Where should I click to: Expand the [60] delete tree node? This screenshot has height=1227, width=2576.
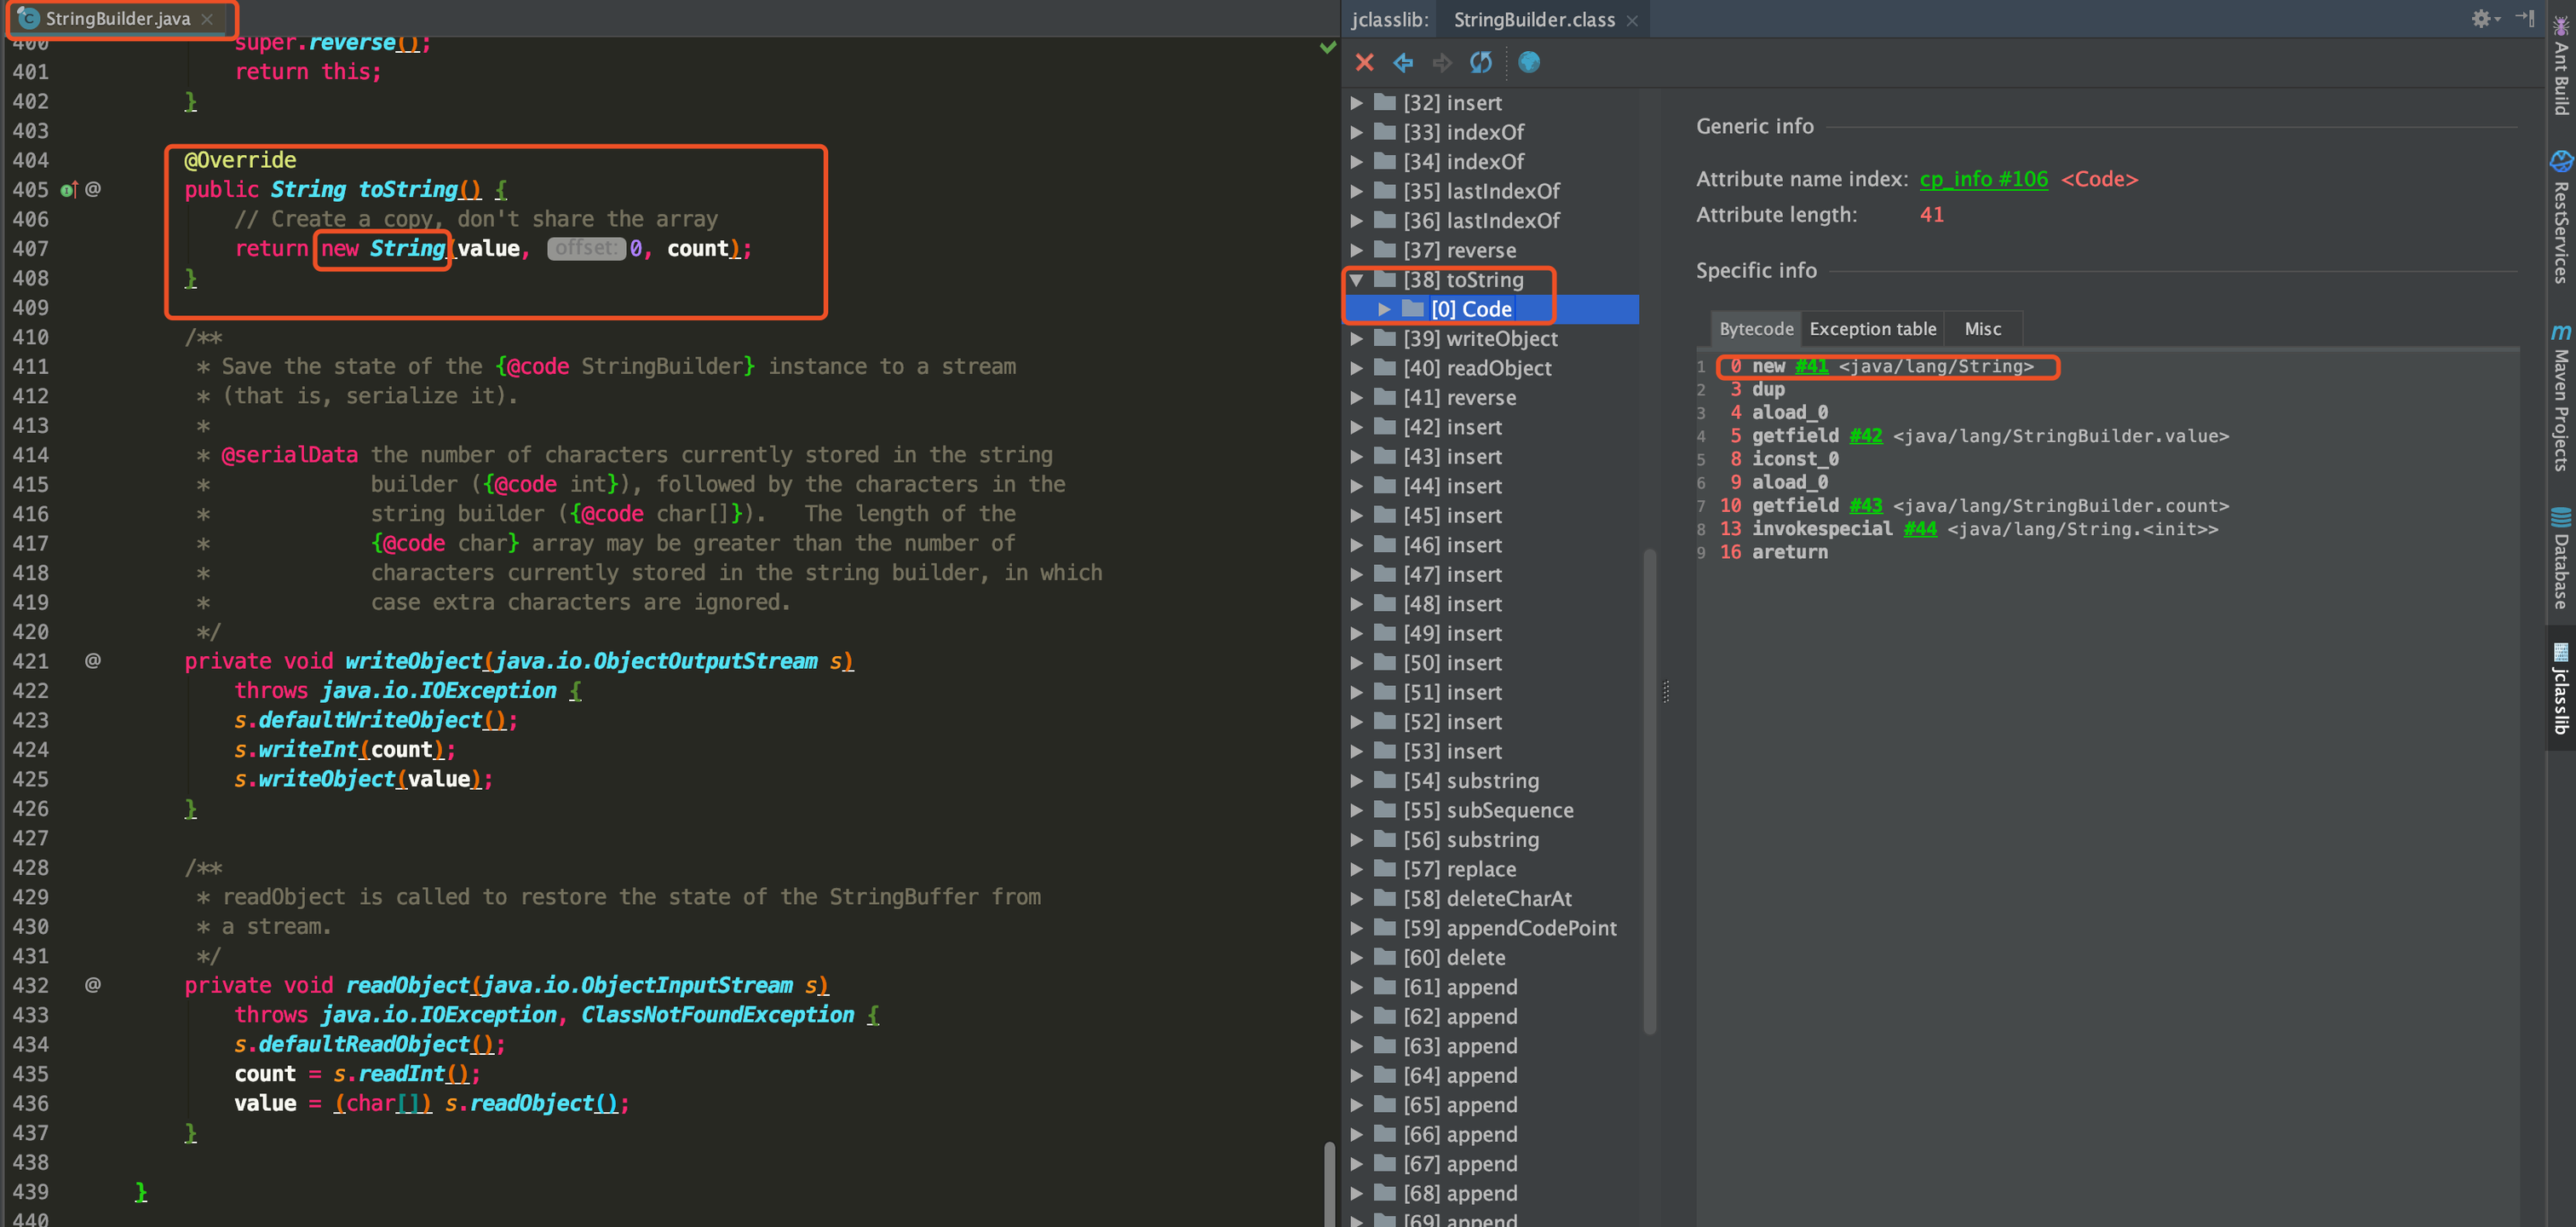pyautogui.click(x=1357, y=958)
